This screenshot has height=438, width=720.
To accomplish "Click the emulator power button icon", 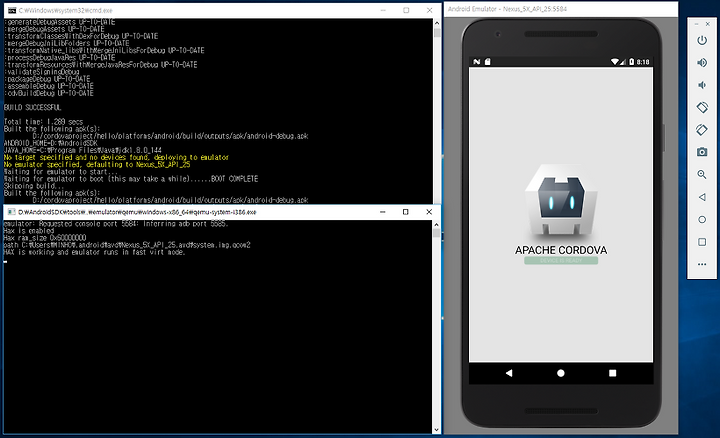I will tap(702, 40).
